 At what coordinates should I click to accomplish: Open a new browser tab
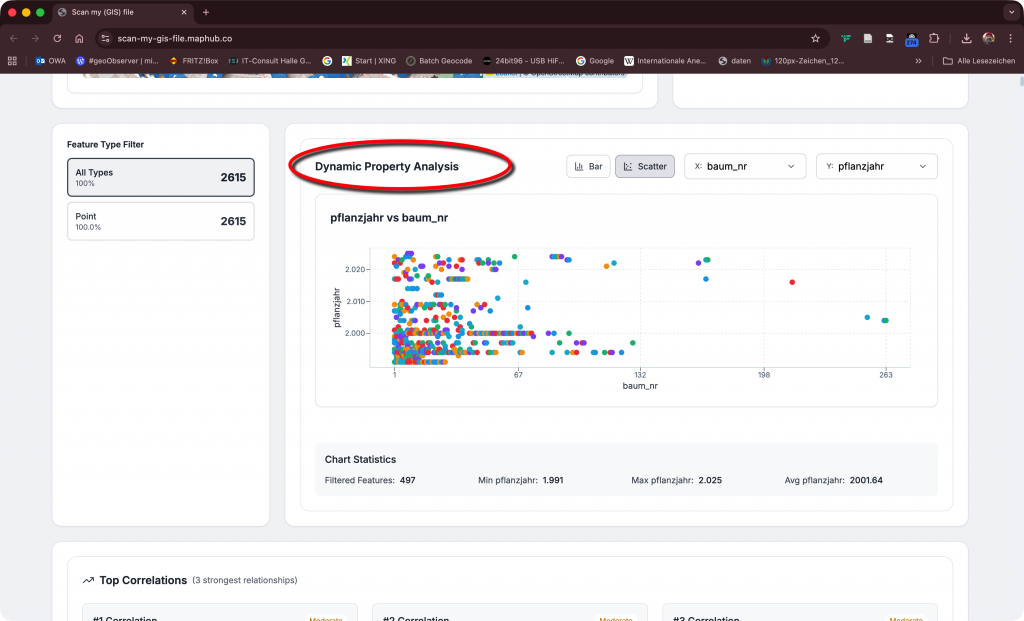pos(206,12)
